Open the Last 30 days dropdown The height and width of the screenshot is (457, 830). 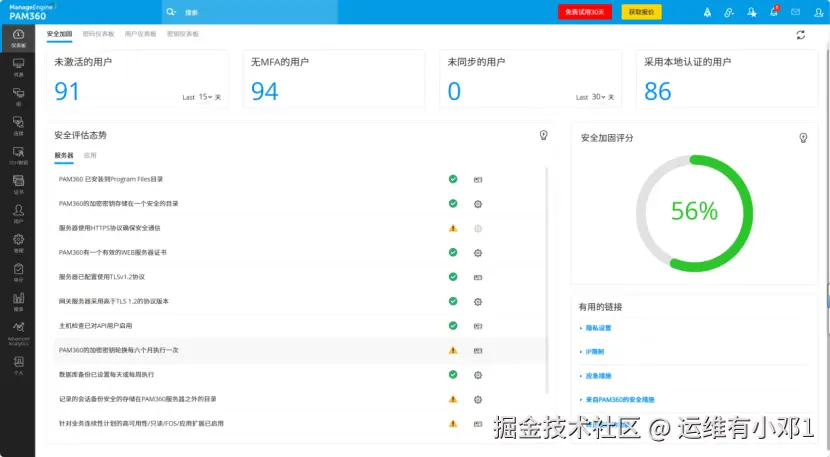[599, 97]
